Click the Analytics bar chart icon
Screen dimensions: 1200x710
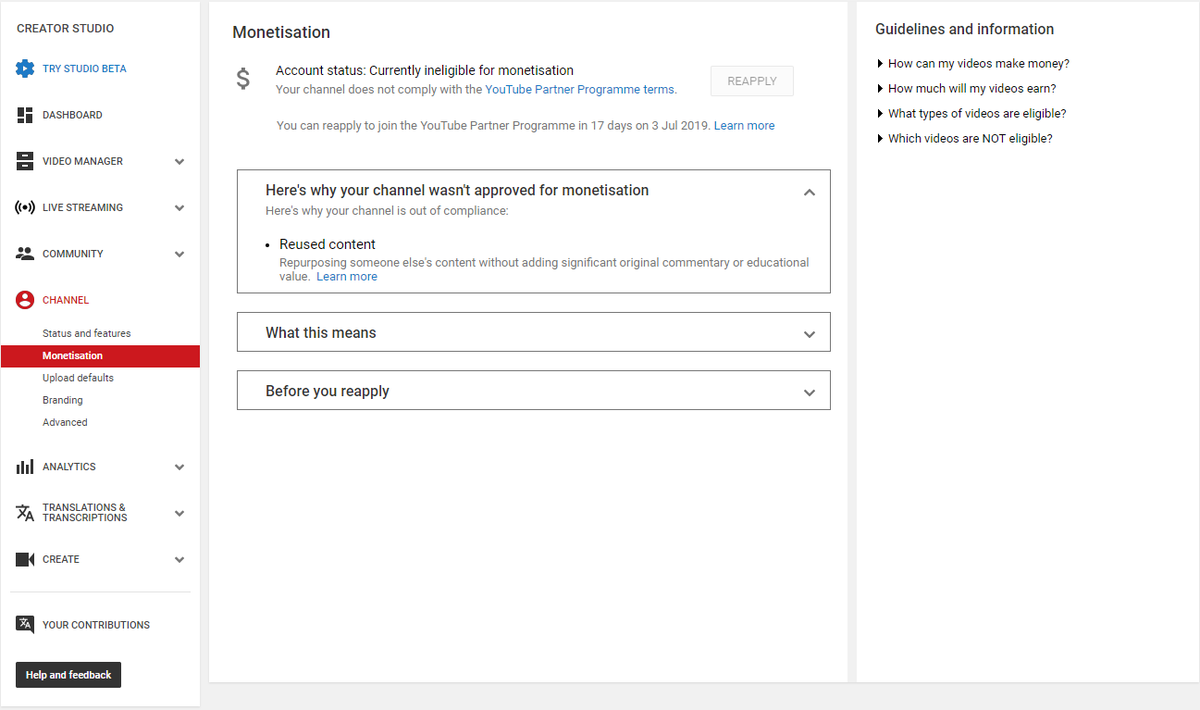click(25, 467)
